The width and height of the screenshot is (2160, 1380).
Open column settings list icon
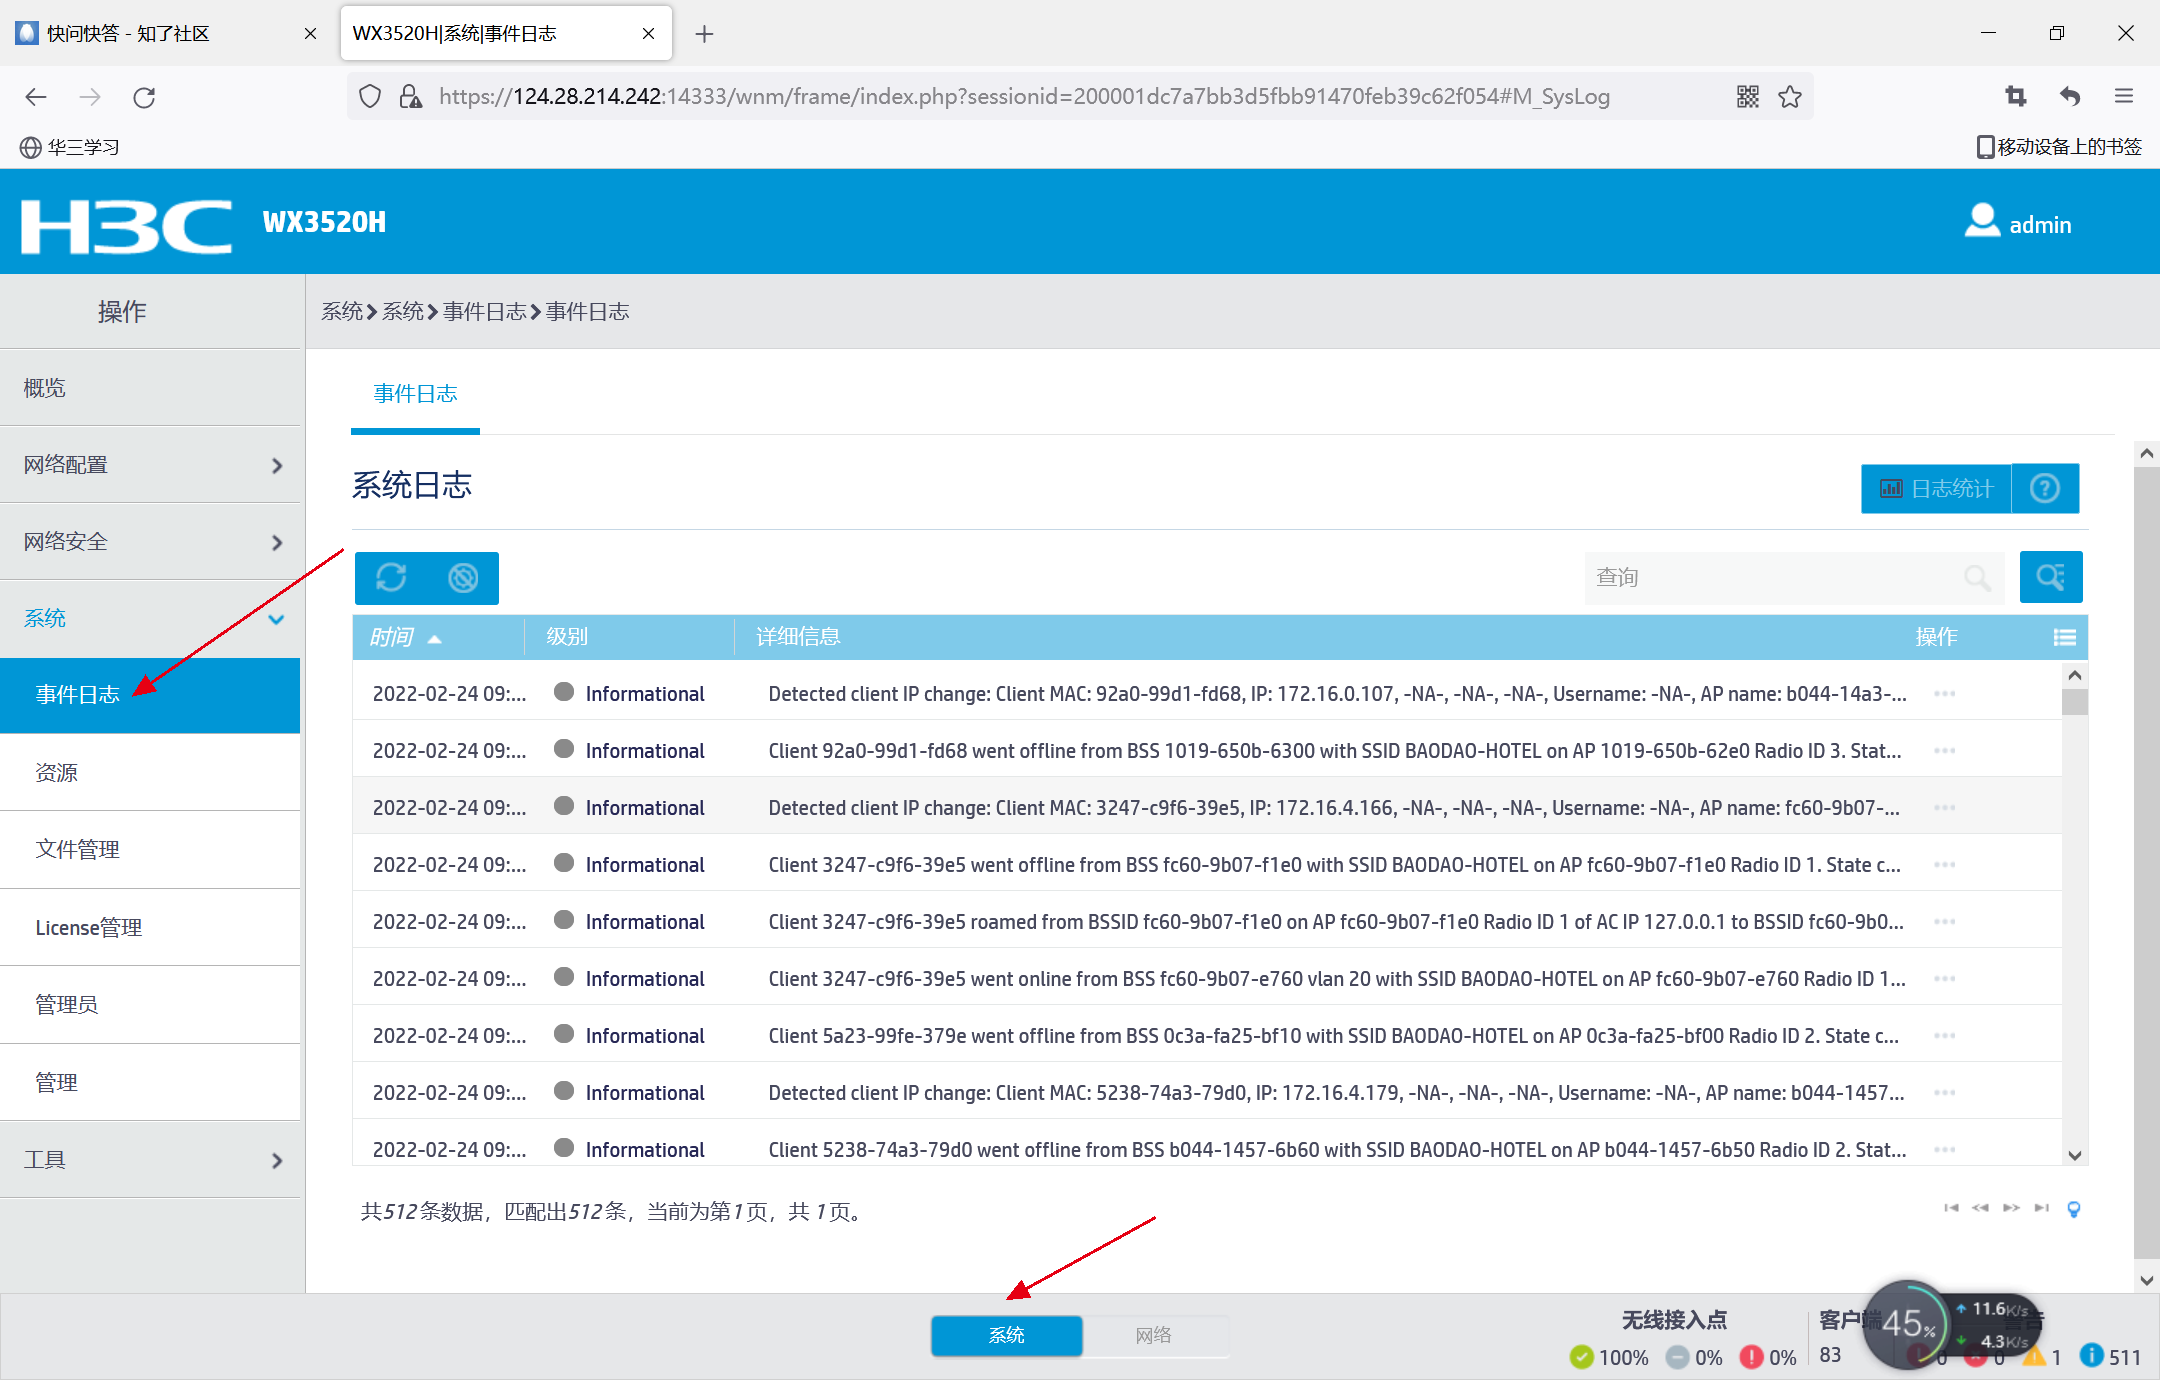click(2064, 637)
